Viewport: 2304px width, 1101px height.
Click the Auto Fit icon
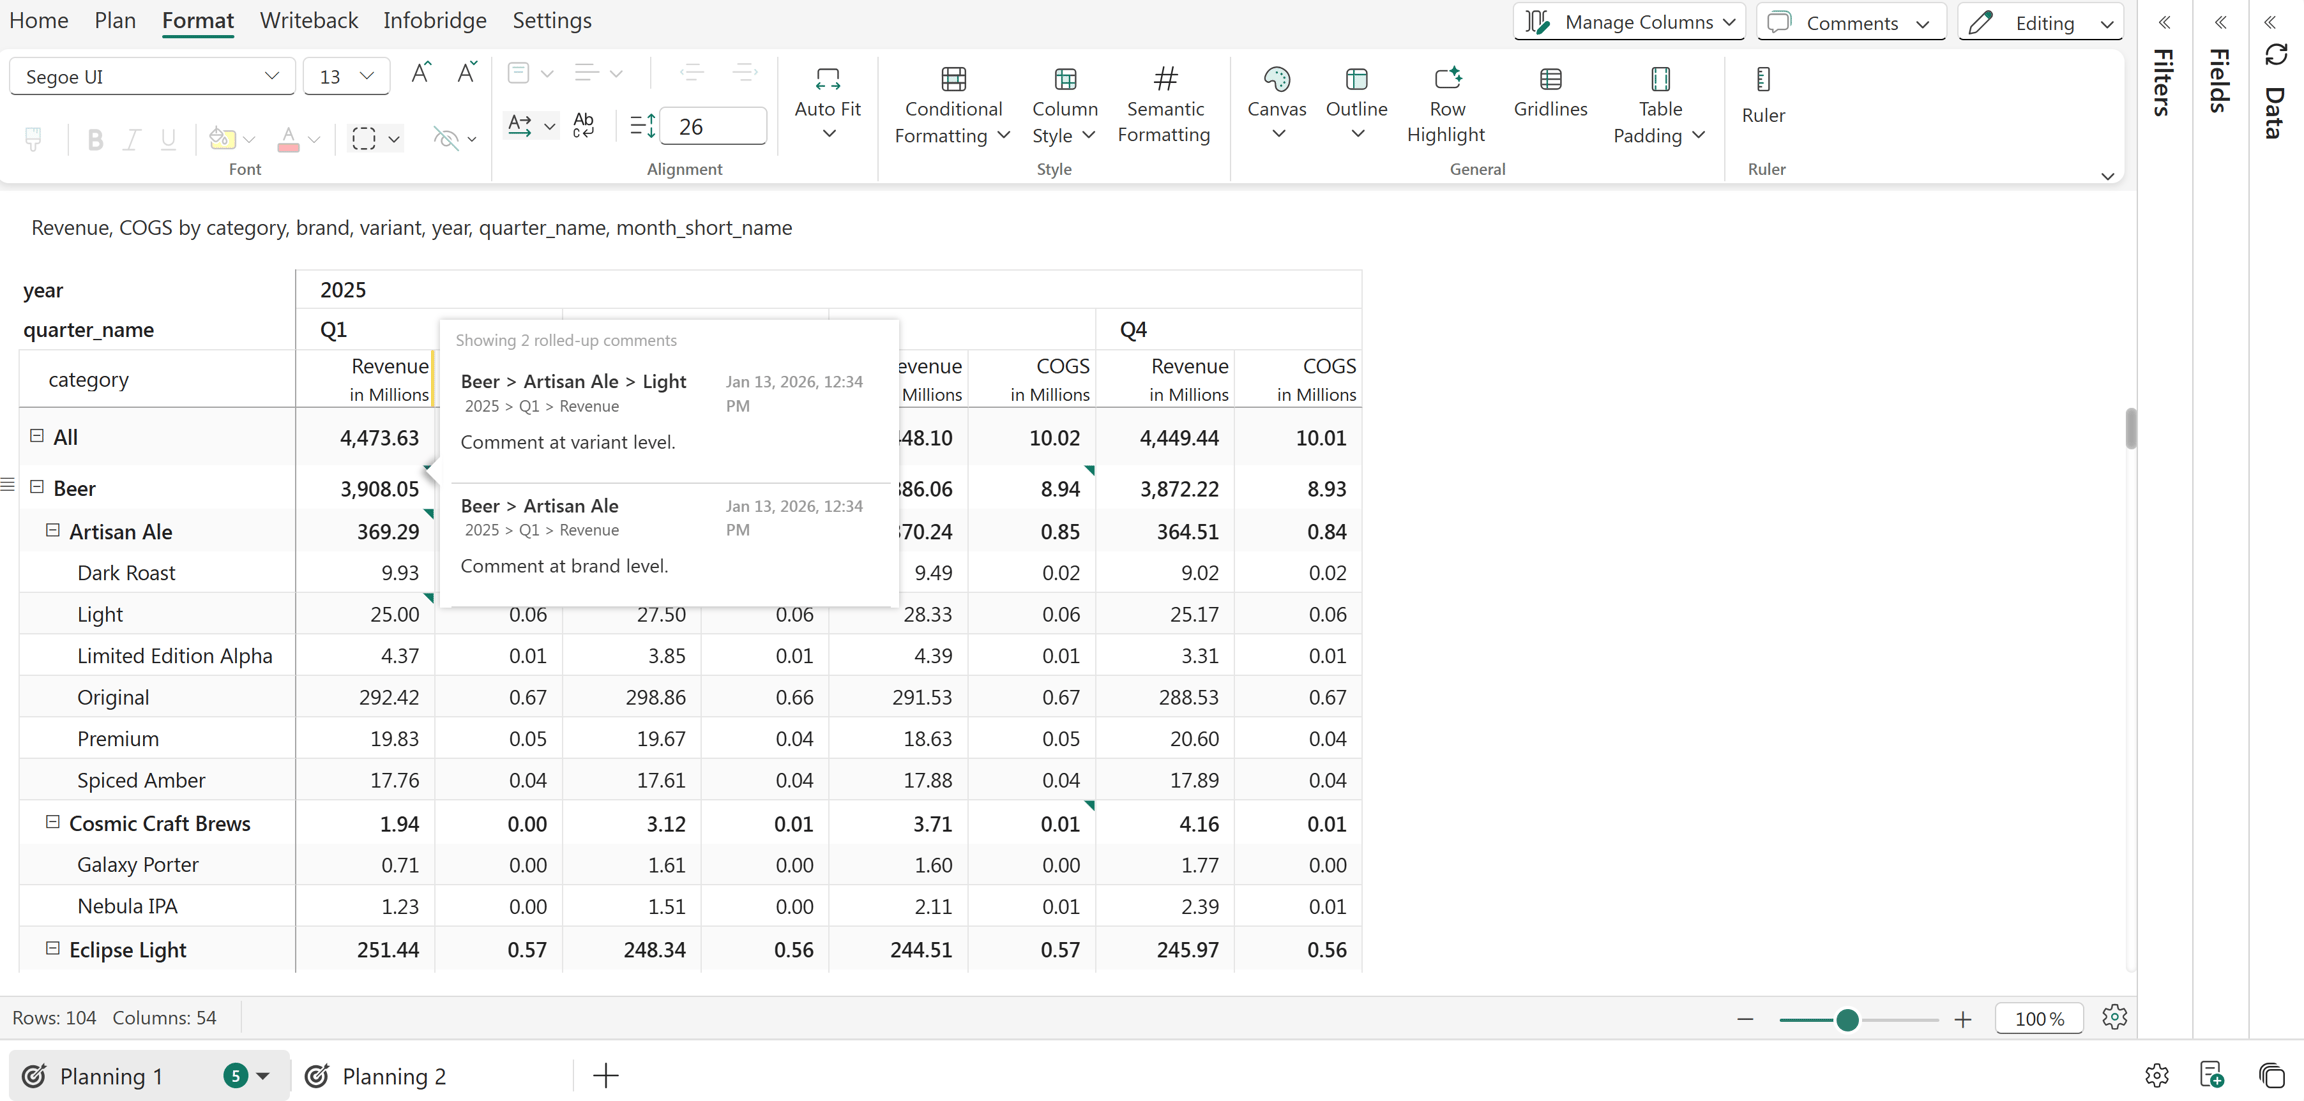point(828,78)
